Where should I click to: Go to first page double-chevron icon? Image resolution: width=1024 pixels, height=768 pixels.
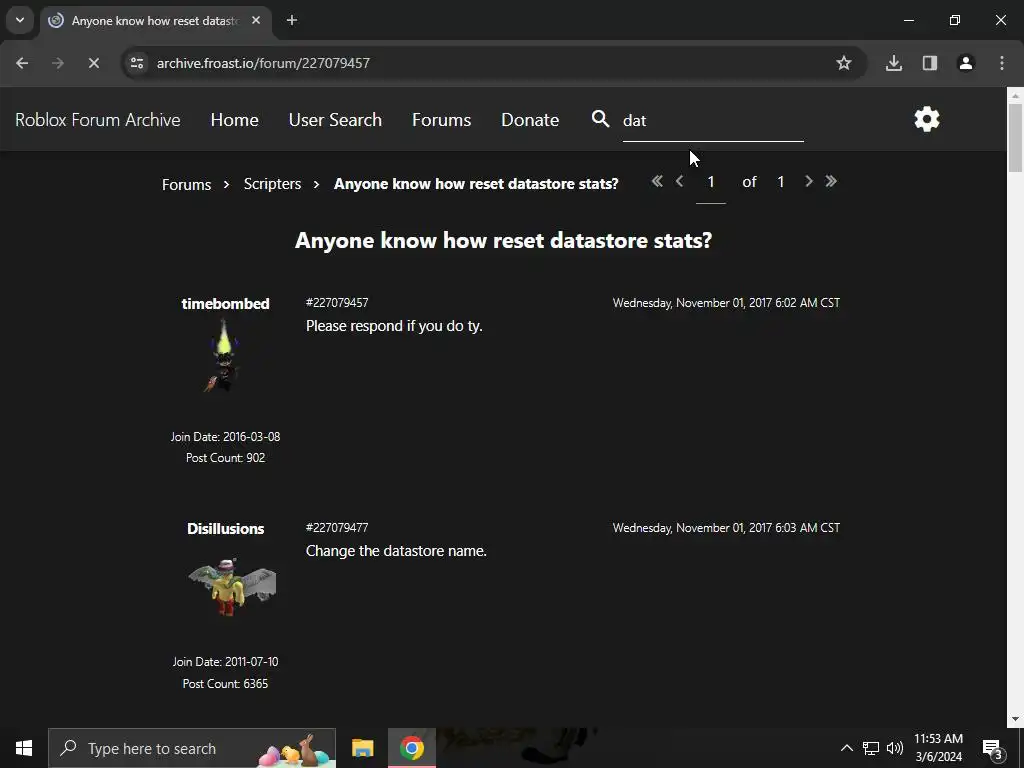tap(657, 182)
